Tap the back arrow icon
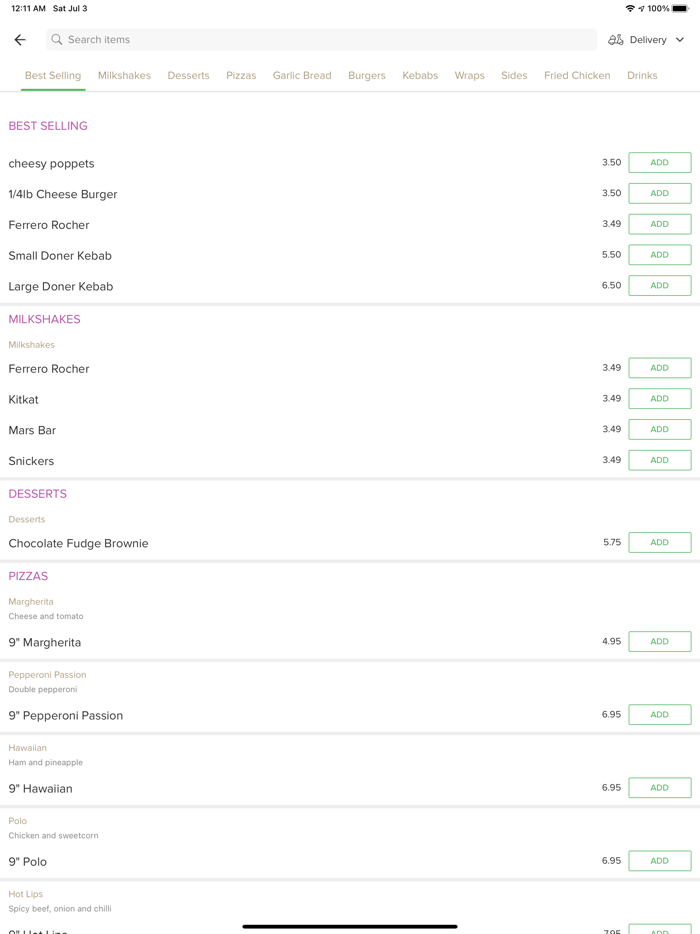 point(20,40)
